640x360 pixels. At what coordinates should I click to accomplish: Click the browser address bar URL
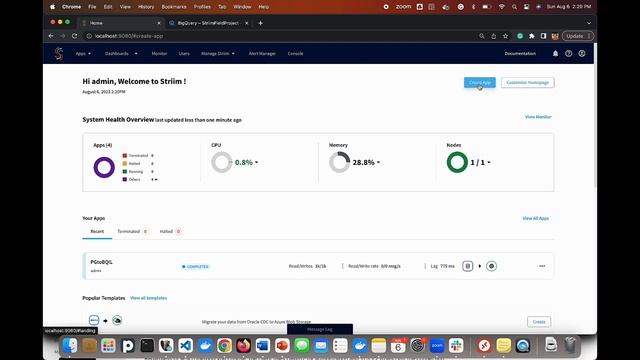pos(129,36)
